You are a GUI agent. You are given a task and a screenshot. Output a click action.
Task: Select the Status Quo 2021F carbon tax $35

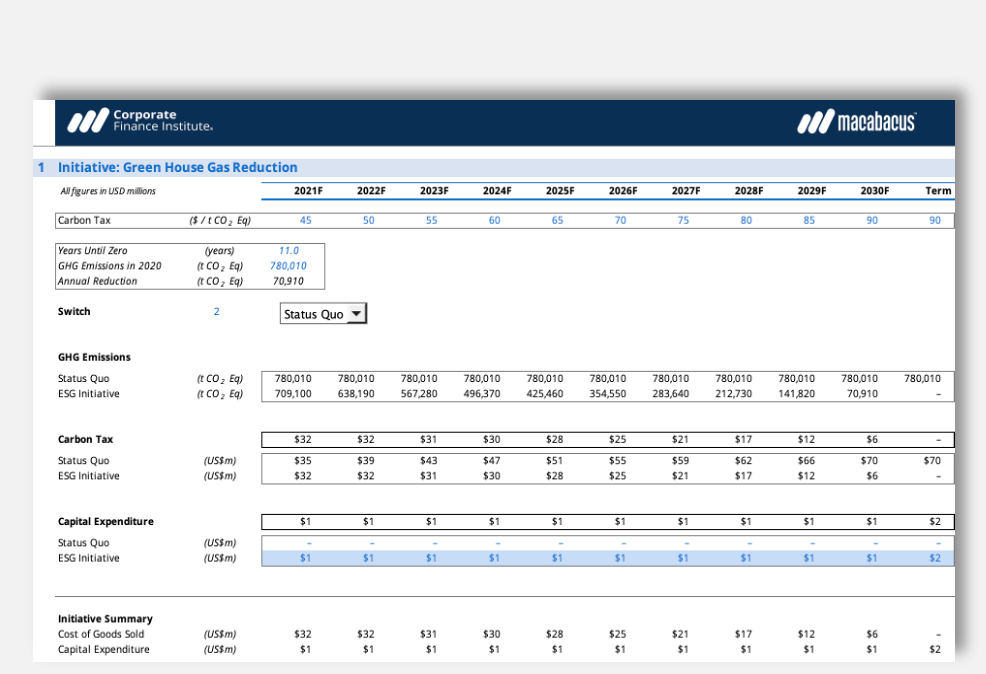click(x=304, y=461)
